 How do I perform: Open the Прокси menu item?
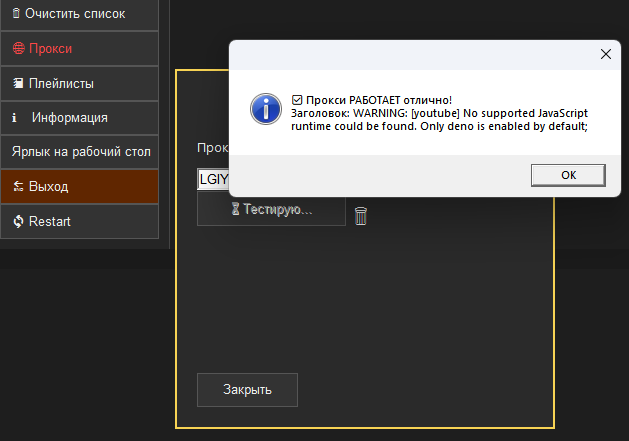click(79, 49)
